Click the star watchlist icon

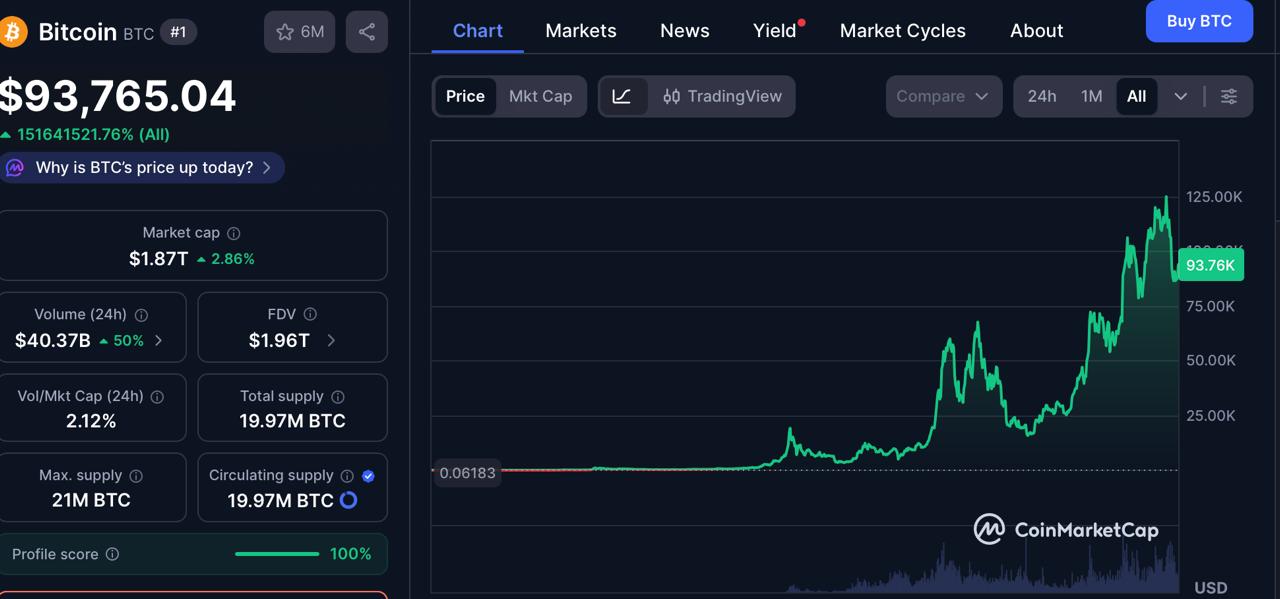[285, 31]
